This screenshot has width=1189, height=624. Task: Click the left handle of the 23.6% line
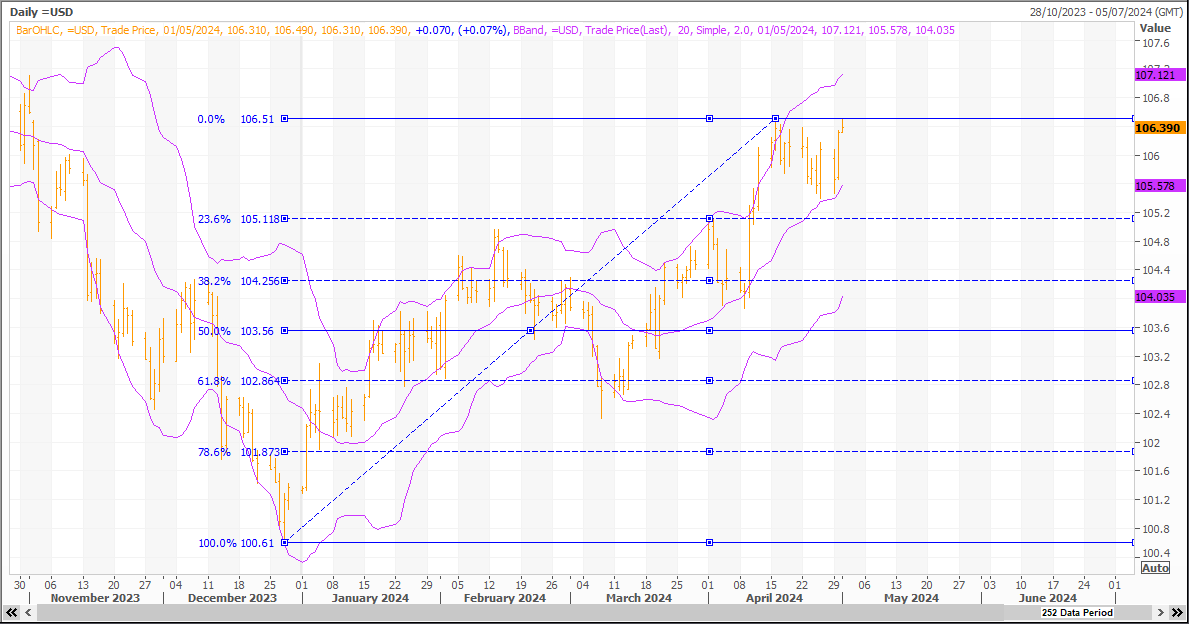[x=284, y=219]
